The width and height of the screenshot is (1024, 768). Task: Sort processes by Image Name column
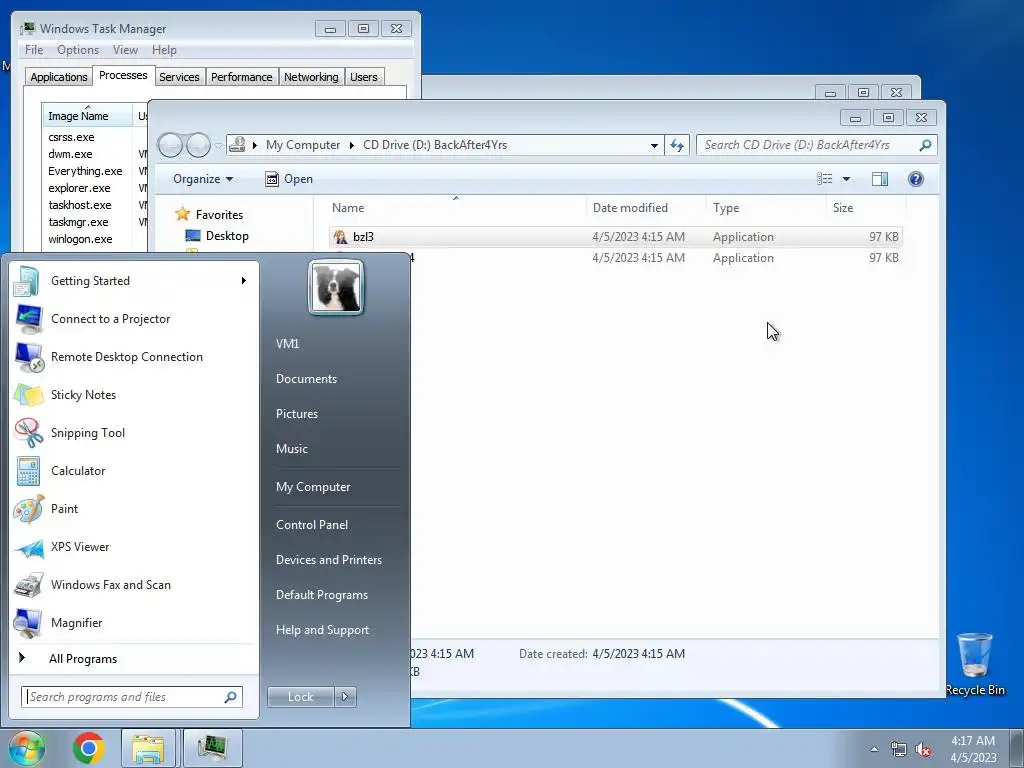coord(88,116)
